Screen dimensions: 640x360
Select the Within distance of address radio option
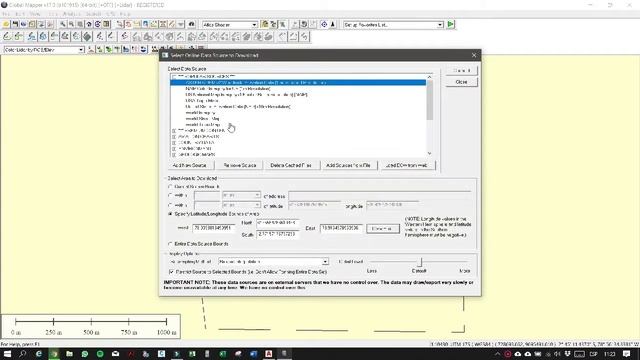coord(171,195)
